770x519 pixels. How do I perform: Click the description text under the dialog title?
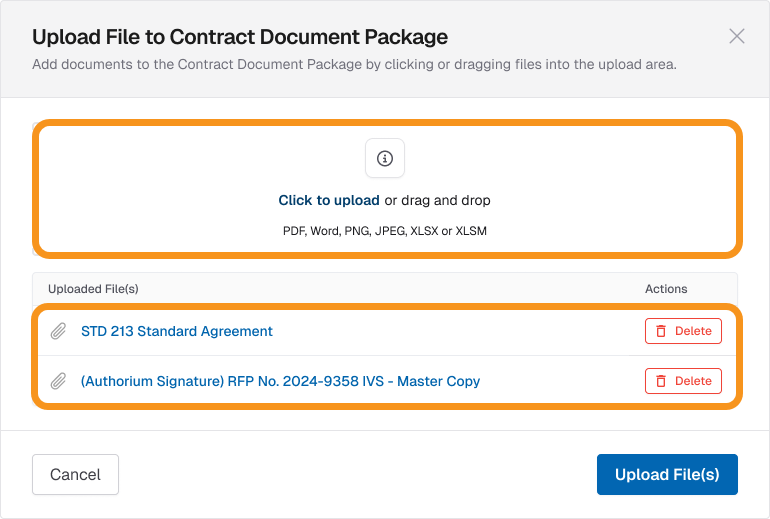coord(354,64)
